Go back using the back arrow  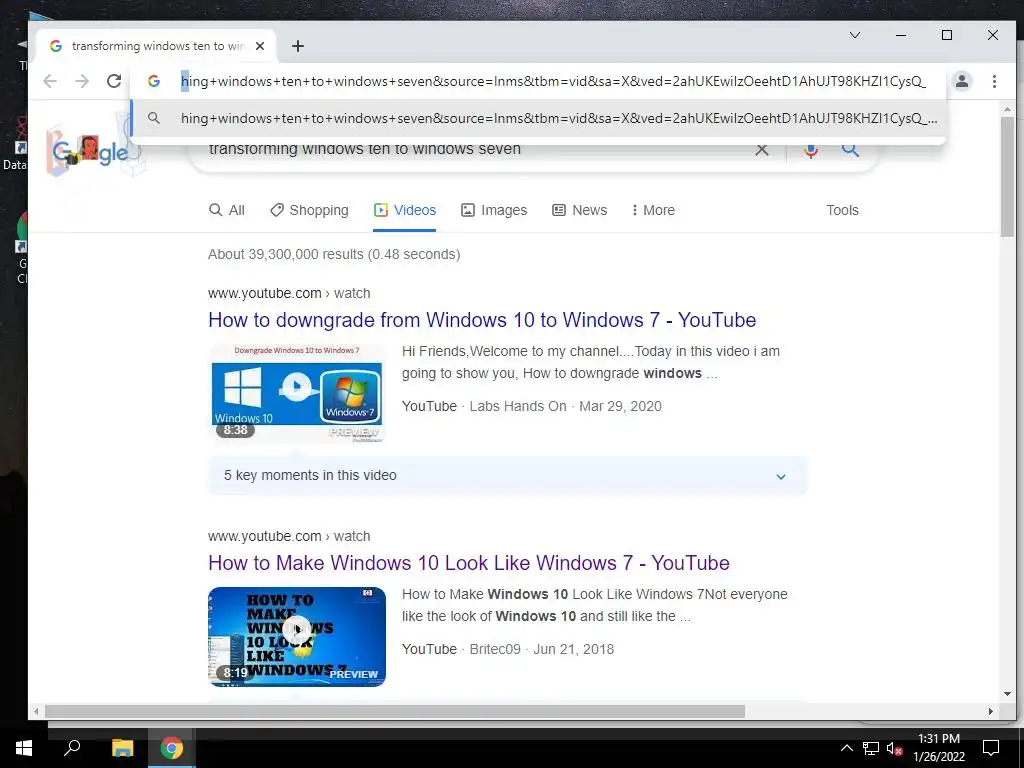click(x=50, y=81)
